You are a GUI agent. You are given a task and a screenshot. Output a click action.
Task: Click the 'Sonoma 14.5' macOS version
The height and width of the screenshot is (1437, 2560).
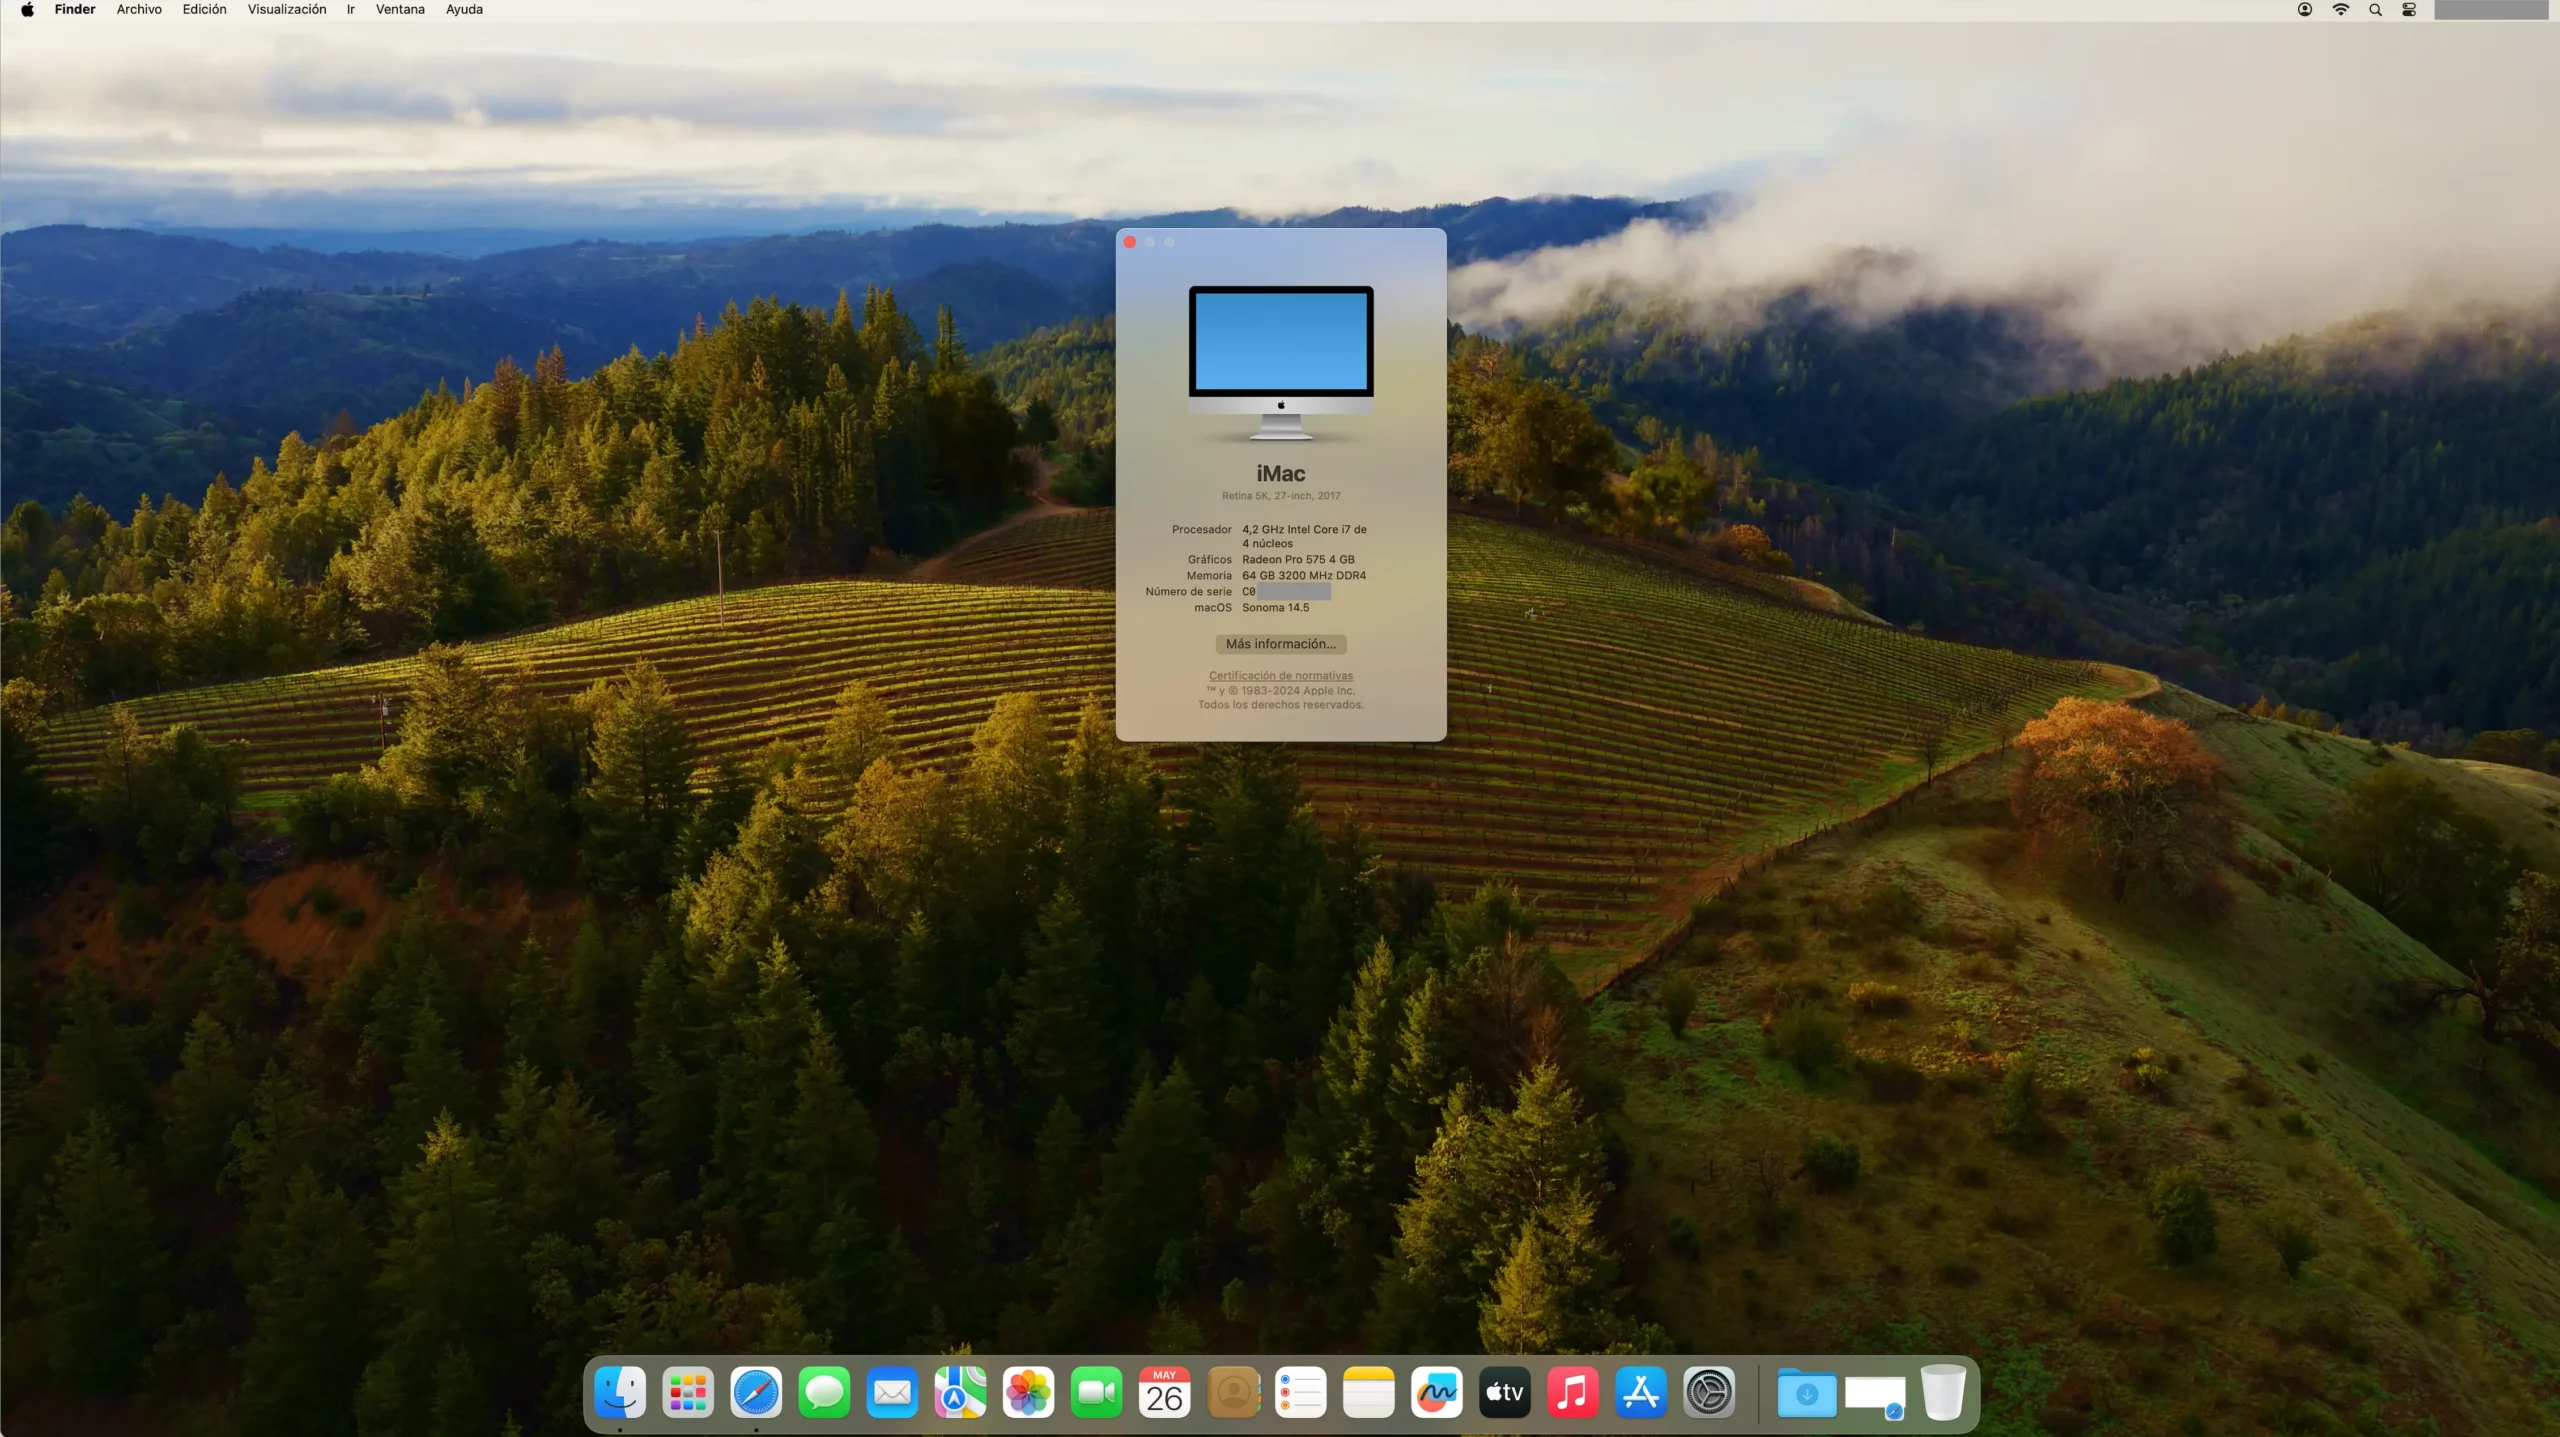pyautogui.click(x=1275, y=608)
